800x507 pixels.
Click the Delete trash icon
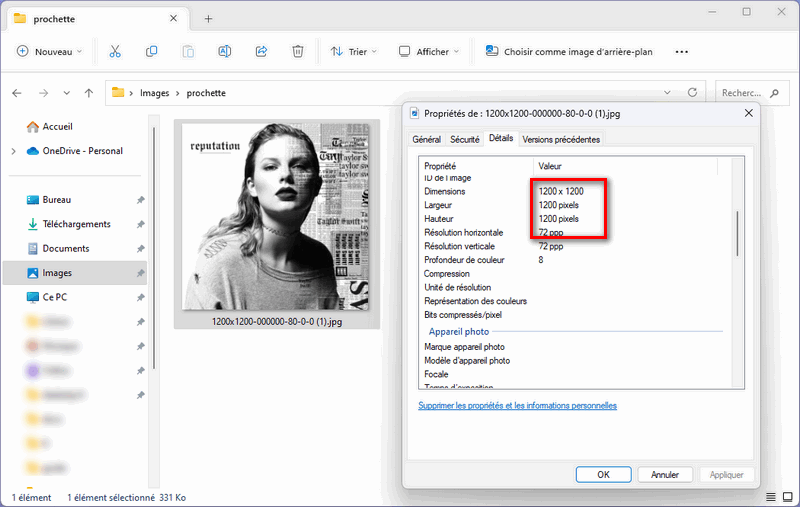298,52
